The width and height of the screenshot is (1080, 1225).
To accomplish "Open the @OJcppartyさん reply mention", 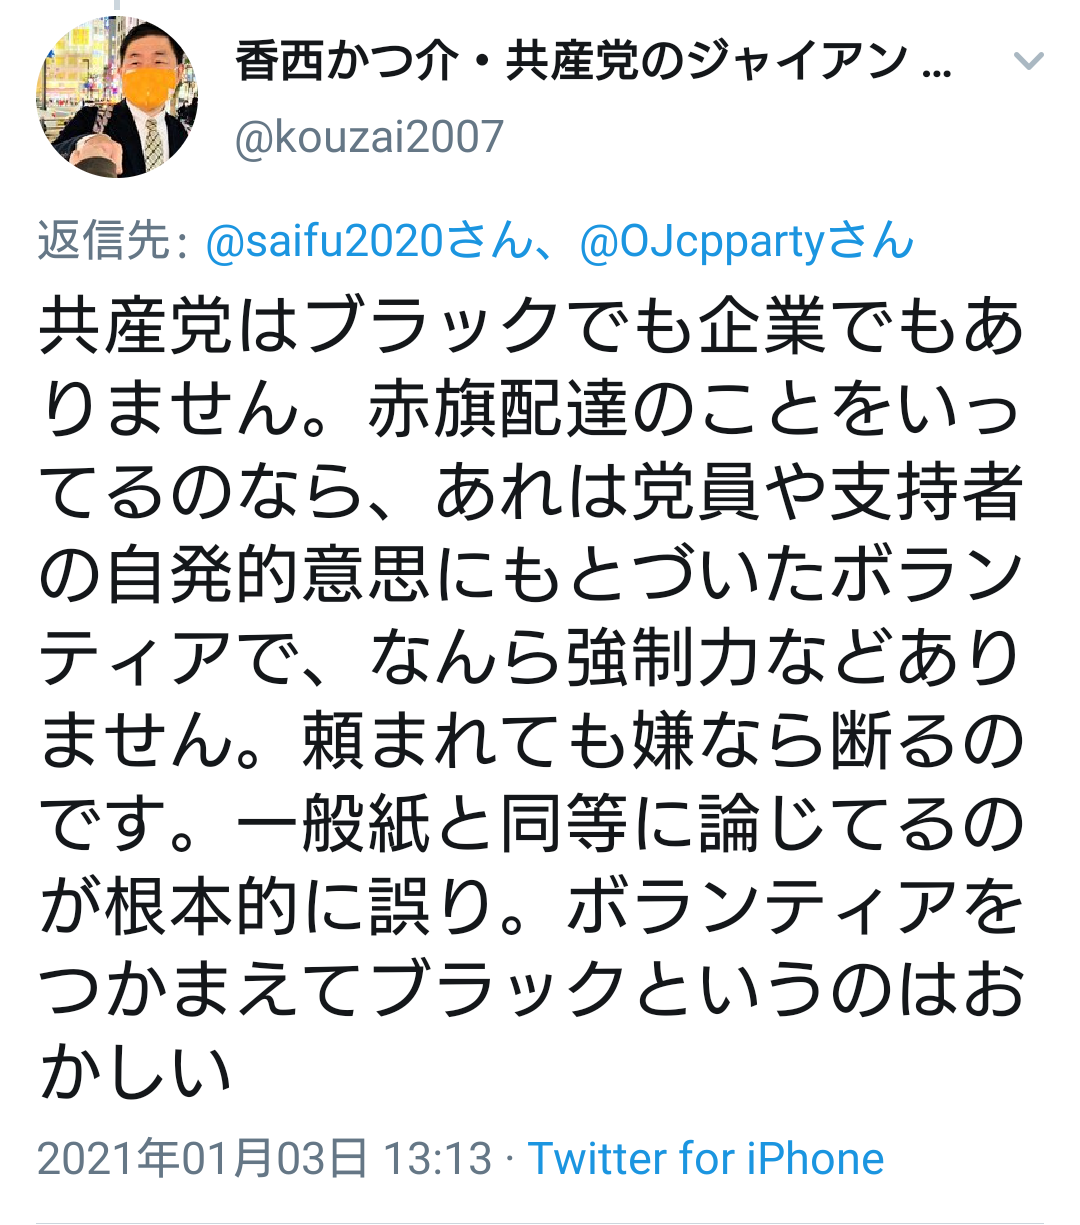I will [x=747, y=242].
